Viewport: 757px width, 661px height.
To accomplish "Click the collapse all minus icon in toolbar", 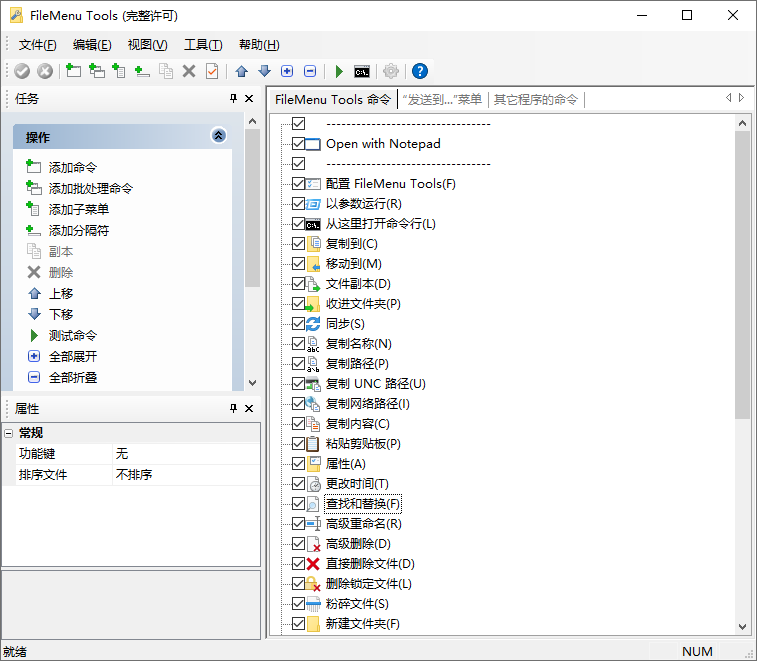I will tap(310, 71).
